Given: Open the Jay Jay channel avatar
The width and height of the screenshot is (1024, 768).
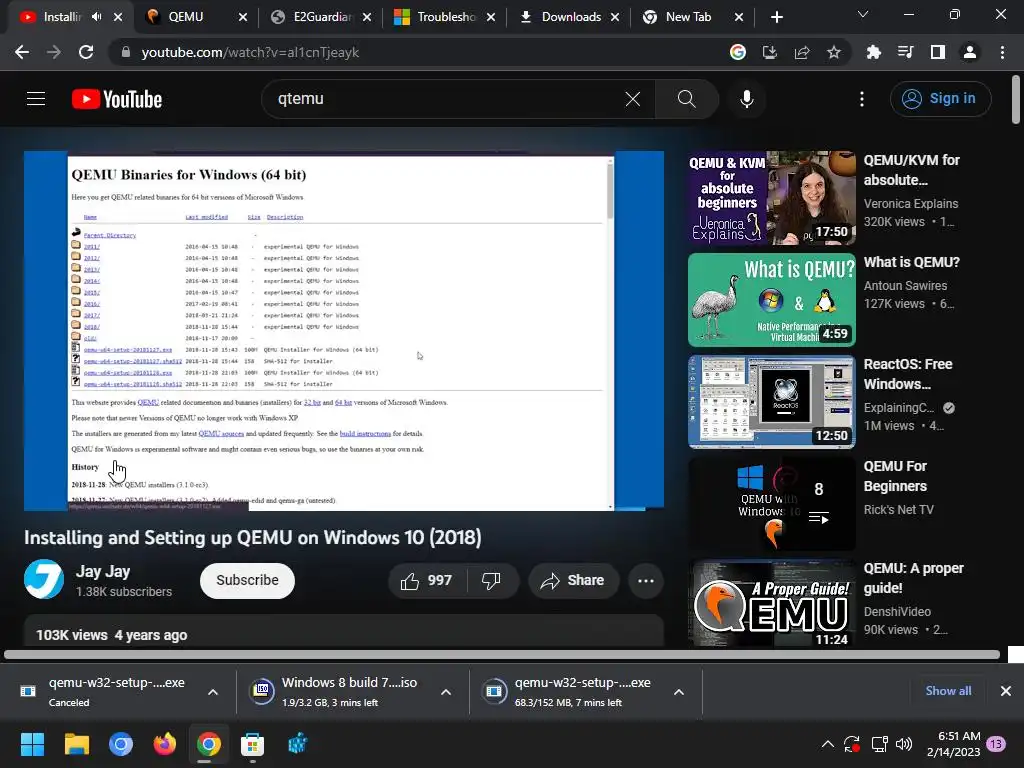Looking at the screenshot, I should 44,579.
